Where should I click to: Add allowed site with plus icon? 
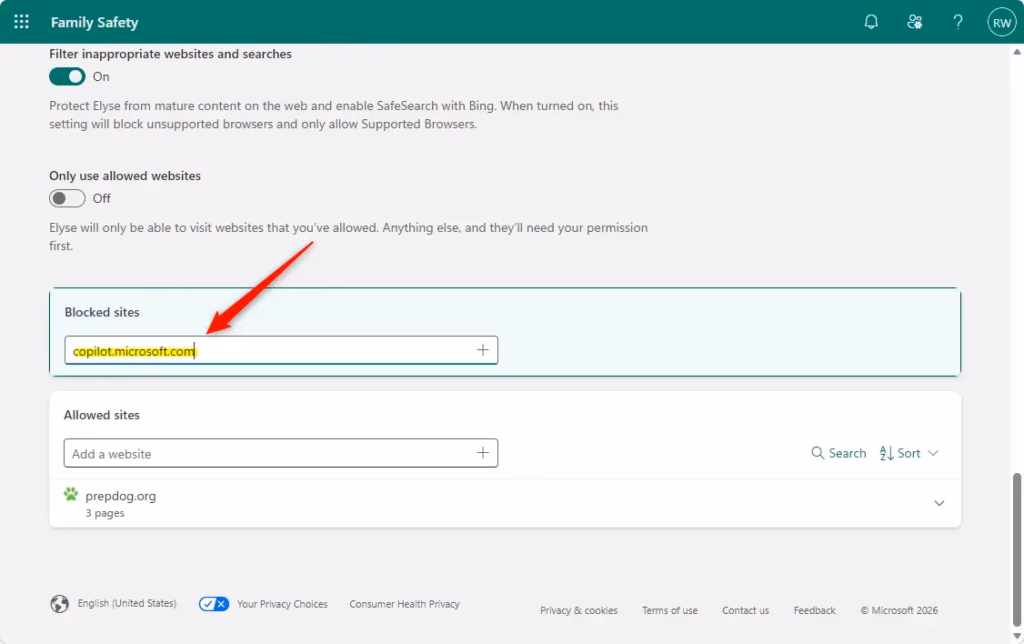click(483, 453)
